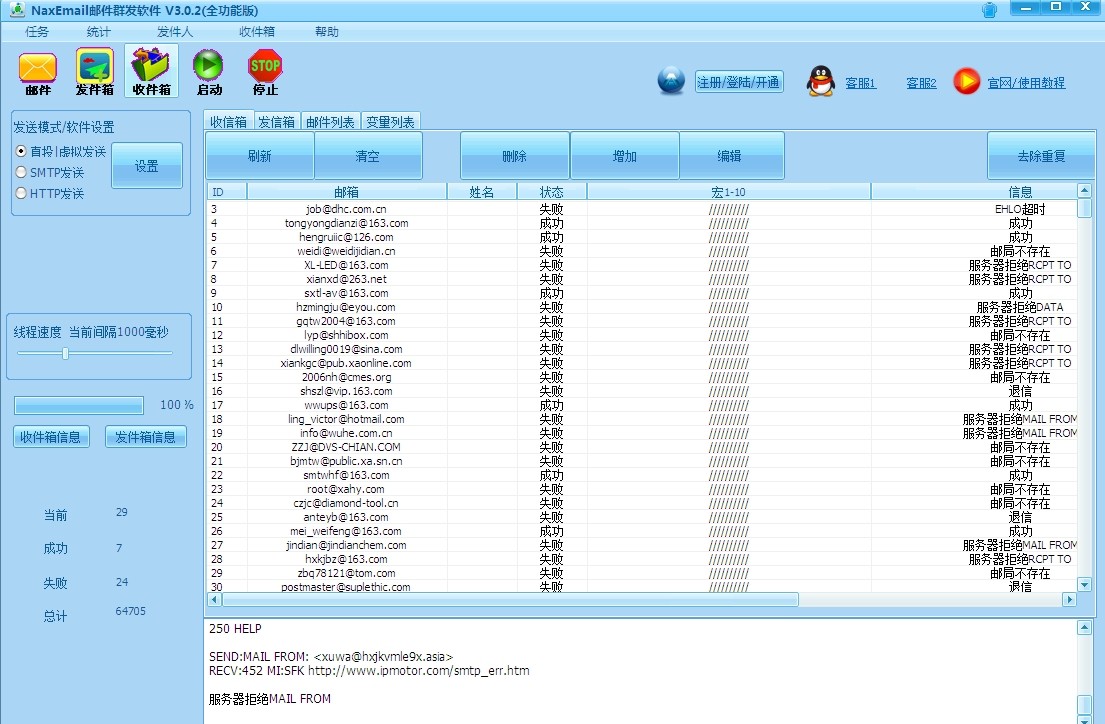The width and height of the screenshot is (1105, 724).
Task: Click the log panel scroll-up arrow
Action: (1085, 627)
